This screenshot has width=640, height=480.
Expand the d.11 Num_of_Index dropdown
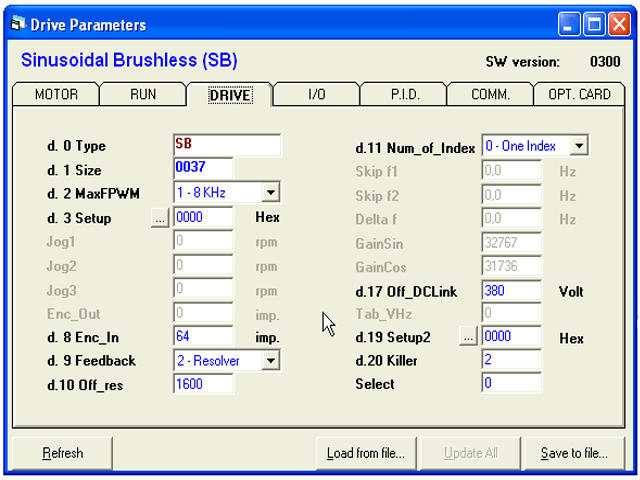pyautogui.click(x=579, y=146)
